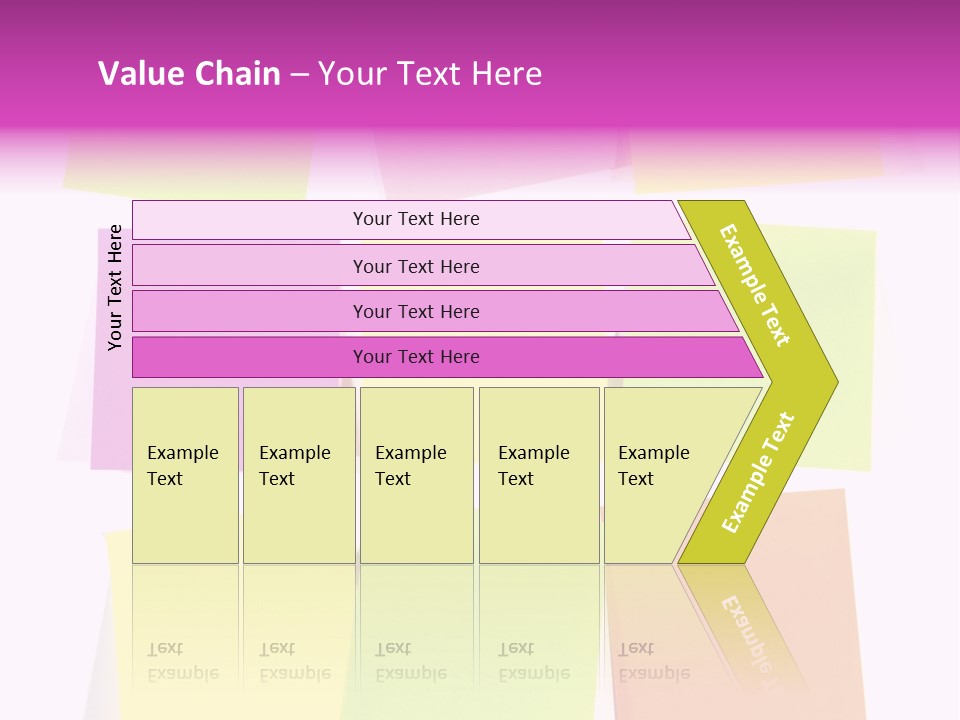The width and height of the screenshot is (960, 720).
Task: Click the darkest magenta bar
Action: coord(415,357)
